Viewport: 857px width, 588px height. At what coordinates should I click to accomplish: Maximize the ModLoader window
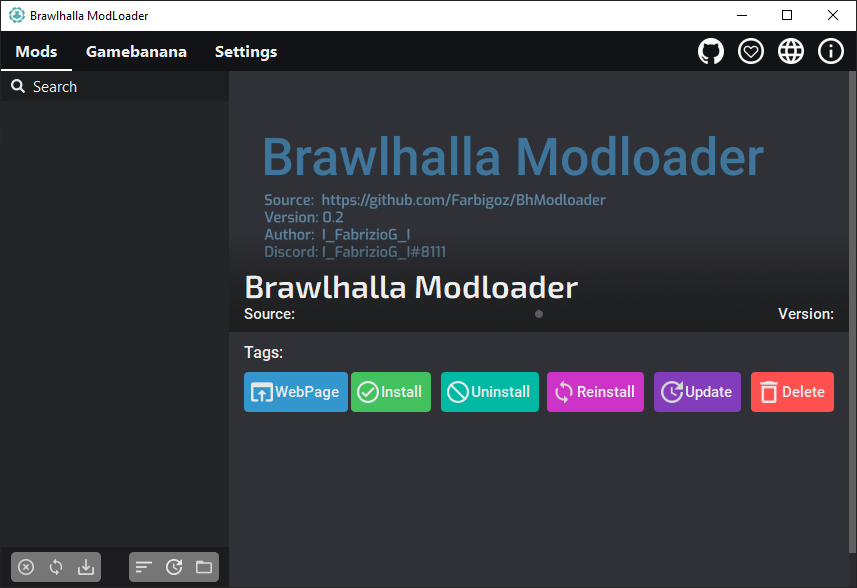787,15
